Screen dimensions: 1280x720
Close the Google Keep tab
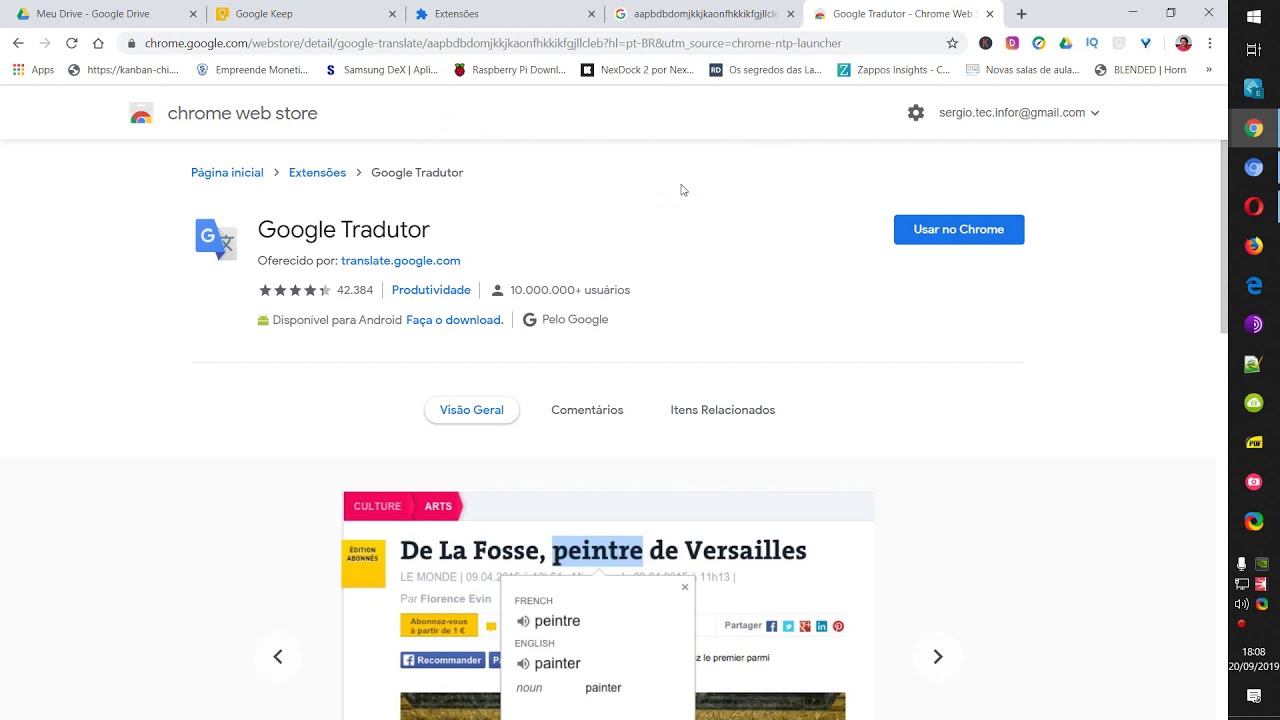point(393,14)
